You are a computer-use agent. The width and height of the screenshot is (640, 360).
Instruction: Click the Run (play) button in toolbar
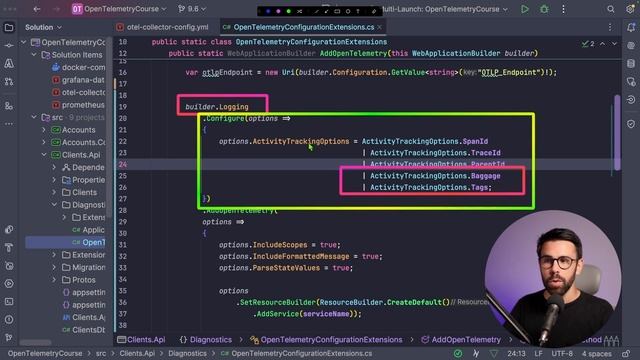[x=524, y=9]
